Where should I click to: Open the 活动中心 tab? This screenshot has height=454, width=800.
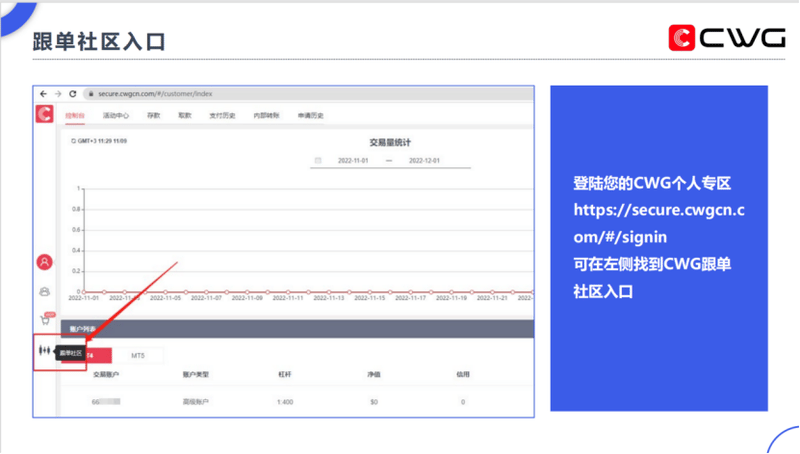116,116
